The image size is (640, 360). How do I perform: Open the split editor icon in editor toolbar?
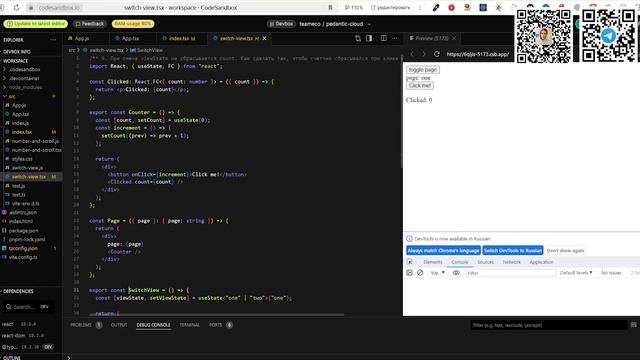click(x=384, y=38)
